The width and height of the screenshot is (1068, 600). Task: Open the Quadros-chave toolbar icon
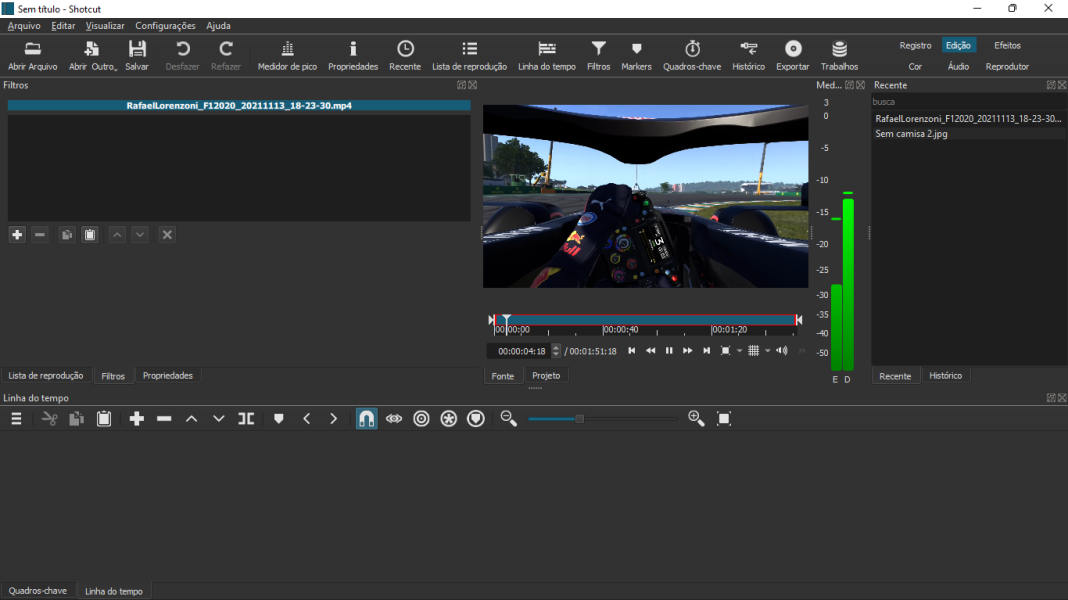(692, 55)
